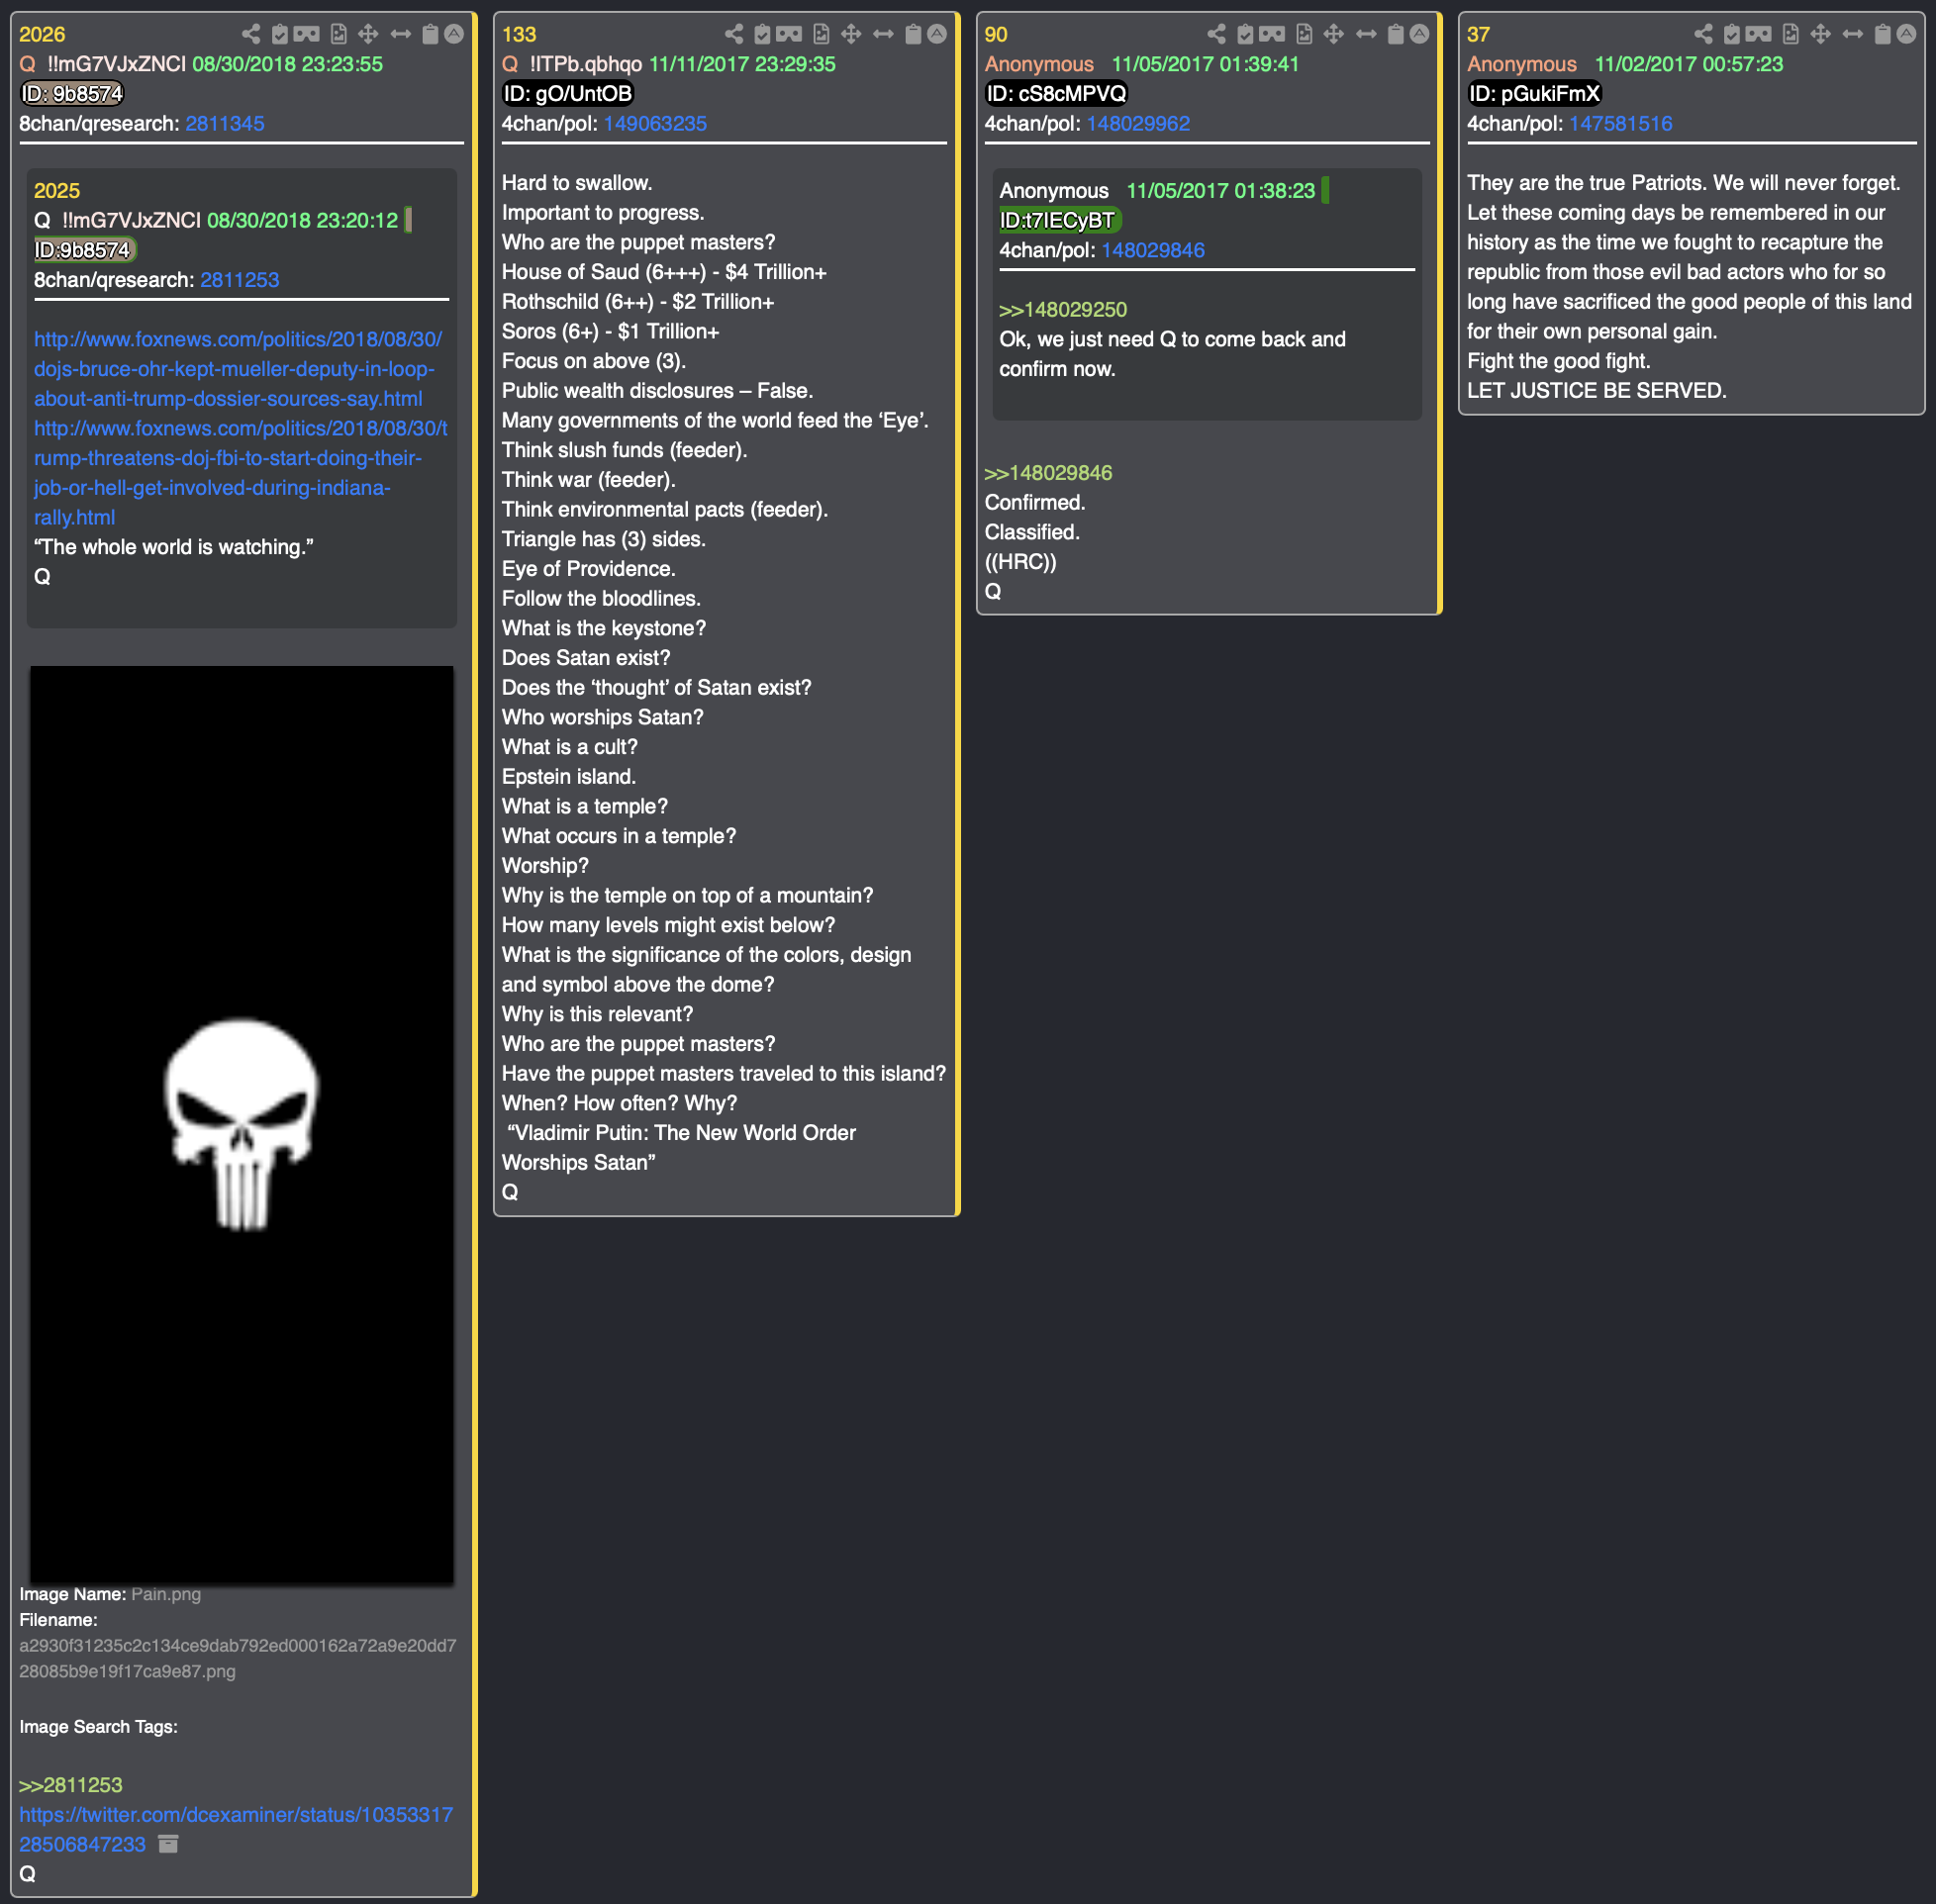Viewport: 1936px width, 1904px height.
Task: Click quoted post number 2025
Action: [x=57, y=190]
